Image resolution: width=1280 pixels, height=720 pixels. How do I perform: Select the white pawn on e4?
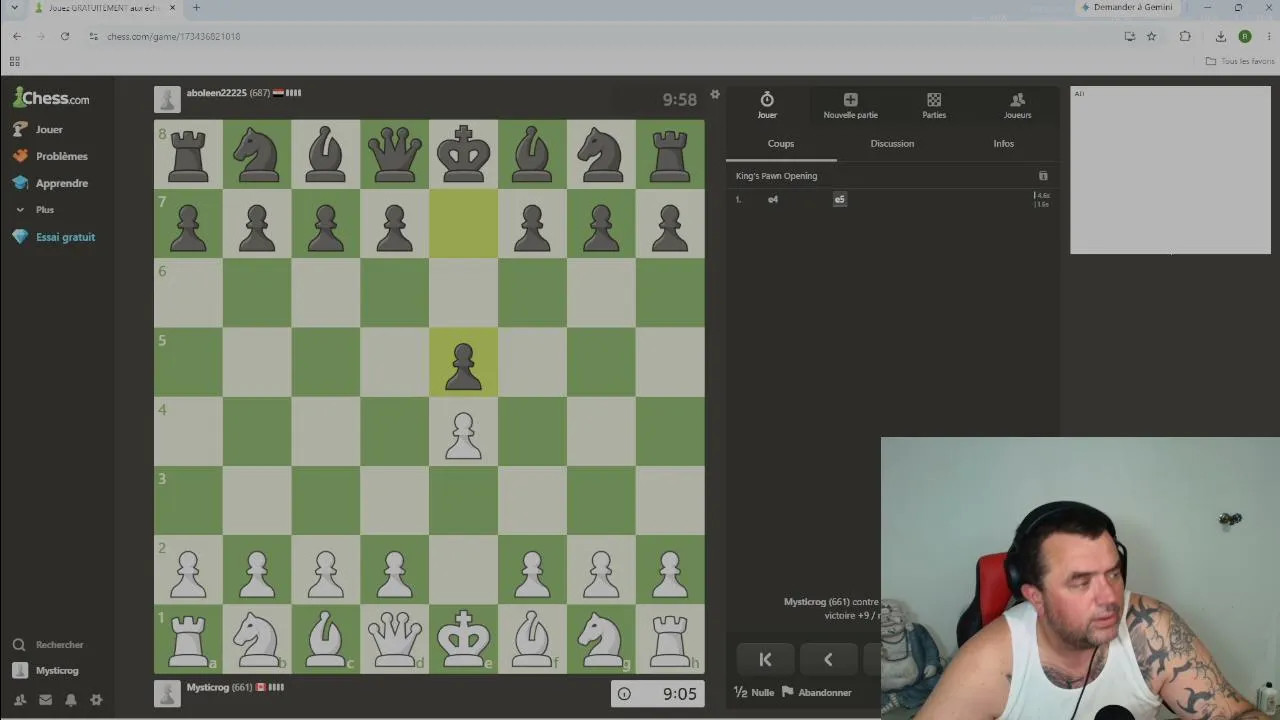coord(463,431)
